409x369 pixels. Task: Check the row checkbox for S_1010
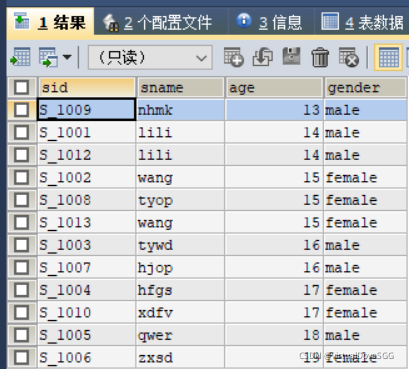point(22,312)
